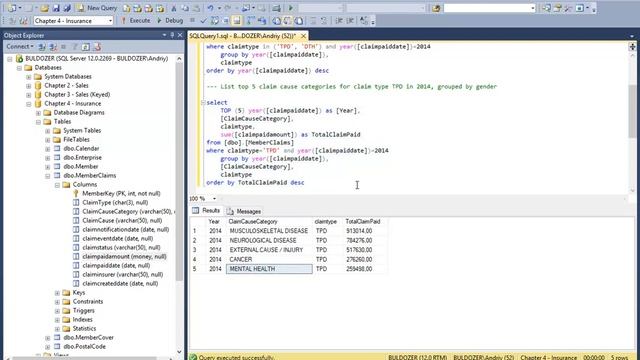This screenshot has width=640, height=360.
Task: Select the dbo.Enterprise table
Action: pyautogui.click(x=82, y=158)
